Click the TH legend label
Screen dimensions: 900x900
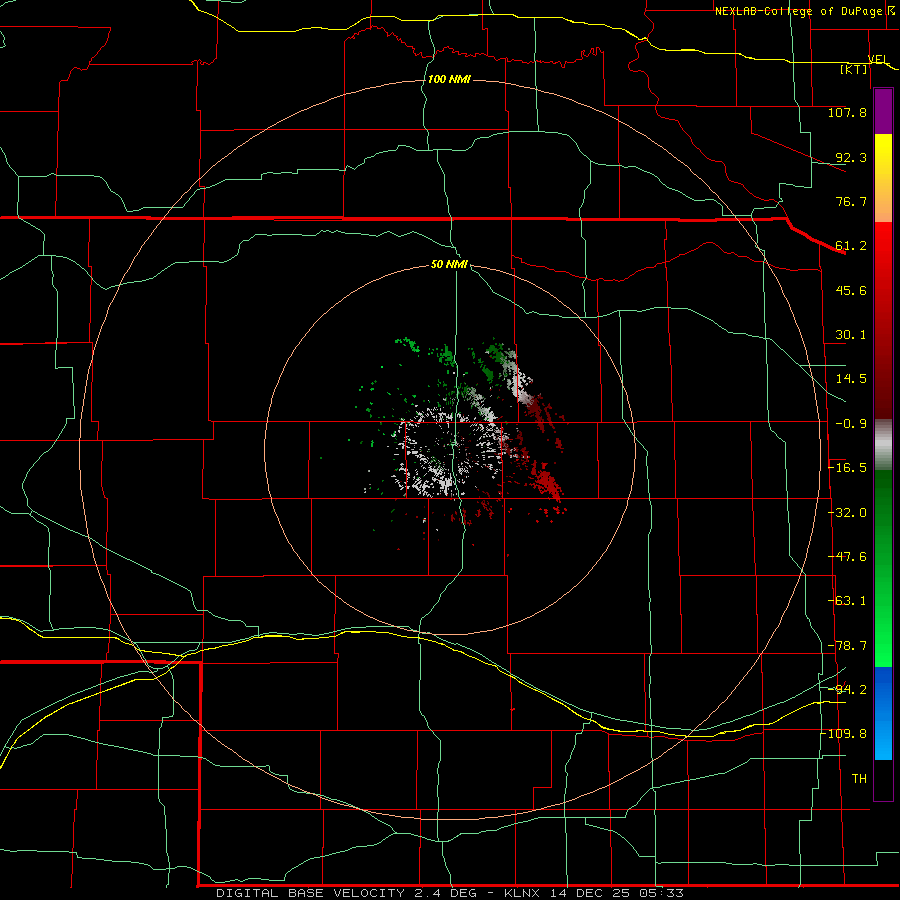click(859, 779)
